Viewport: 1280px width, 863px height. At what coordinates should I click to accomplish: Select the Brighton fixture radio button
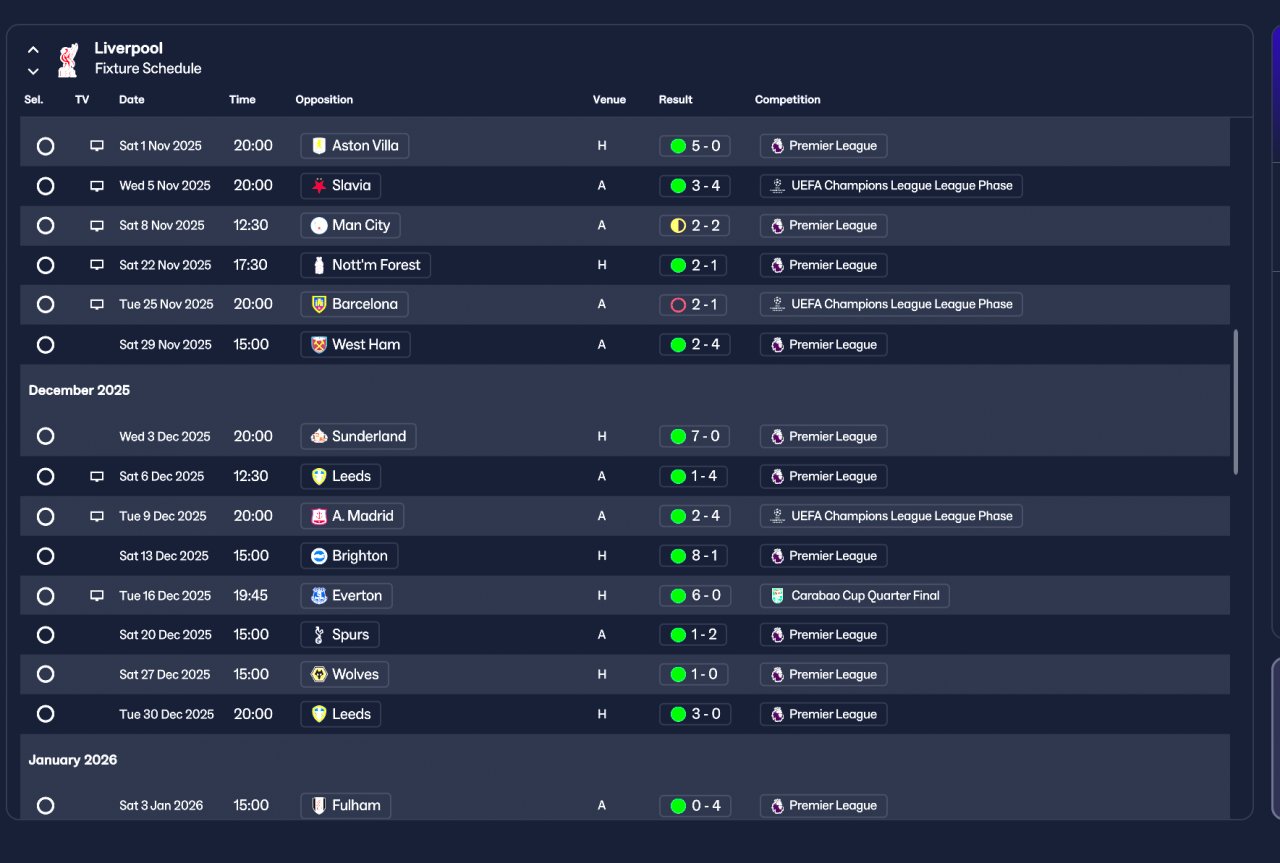pyautogui.click(x=45, y=556)
